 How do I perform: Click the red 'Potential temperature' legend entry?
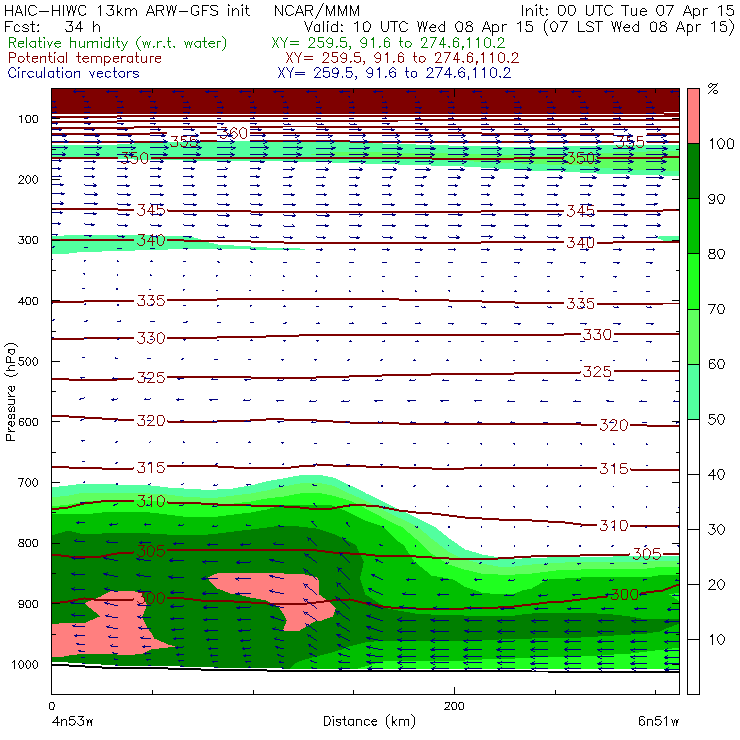(85, 58)
